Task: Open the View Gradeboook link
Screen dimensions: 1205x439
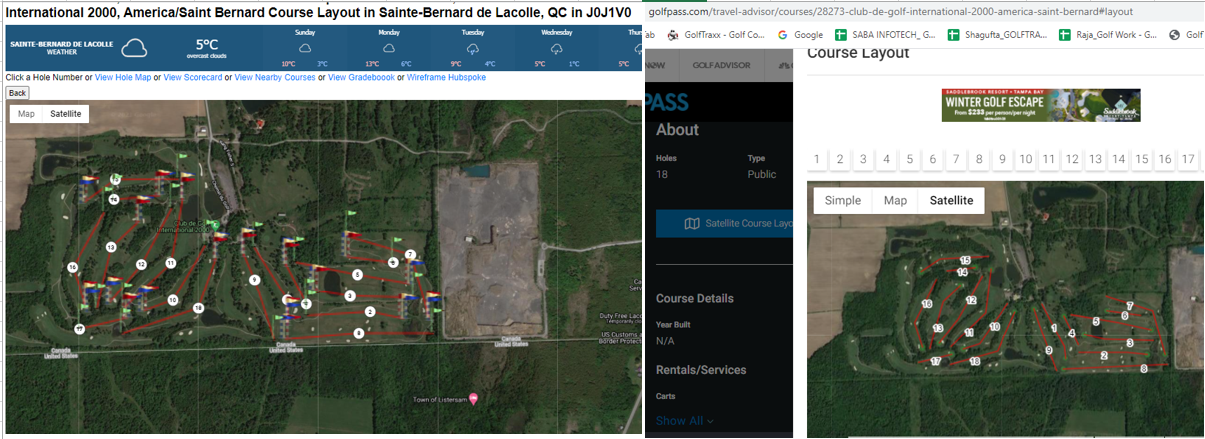Action: (x=361, y=78)
